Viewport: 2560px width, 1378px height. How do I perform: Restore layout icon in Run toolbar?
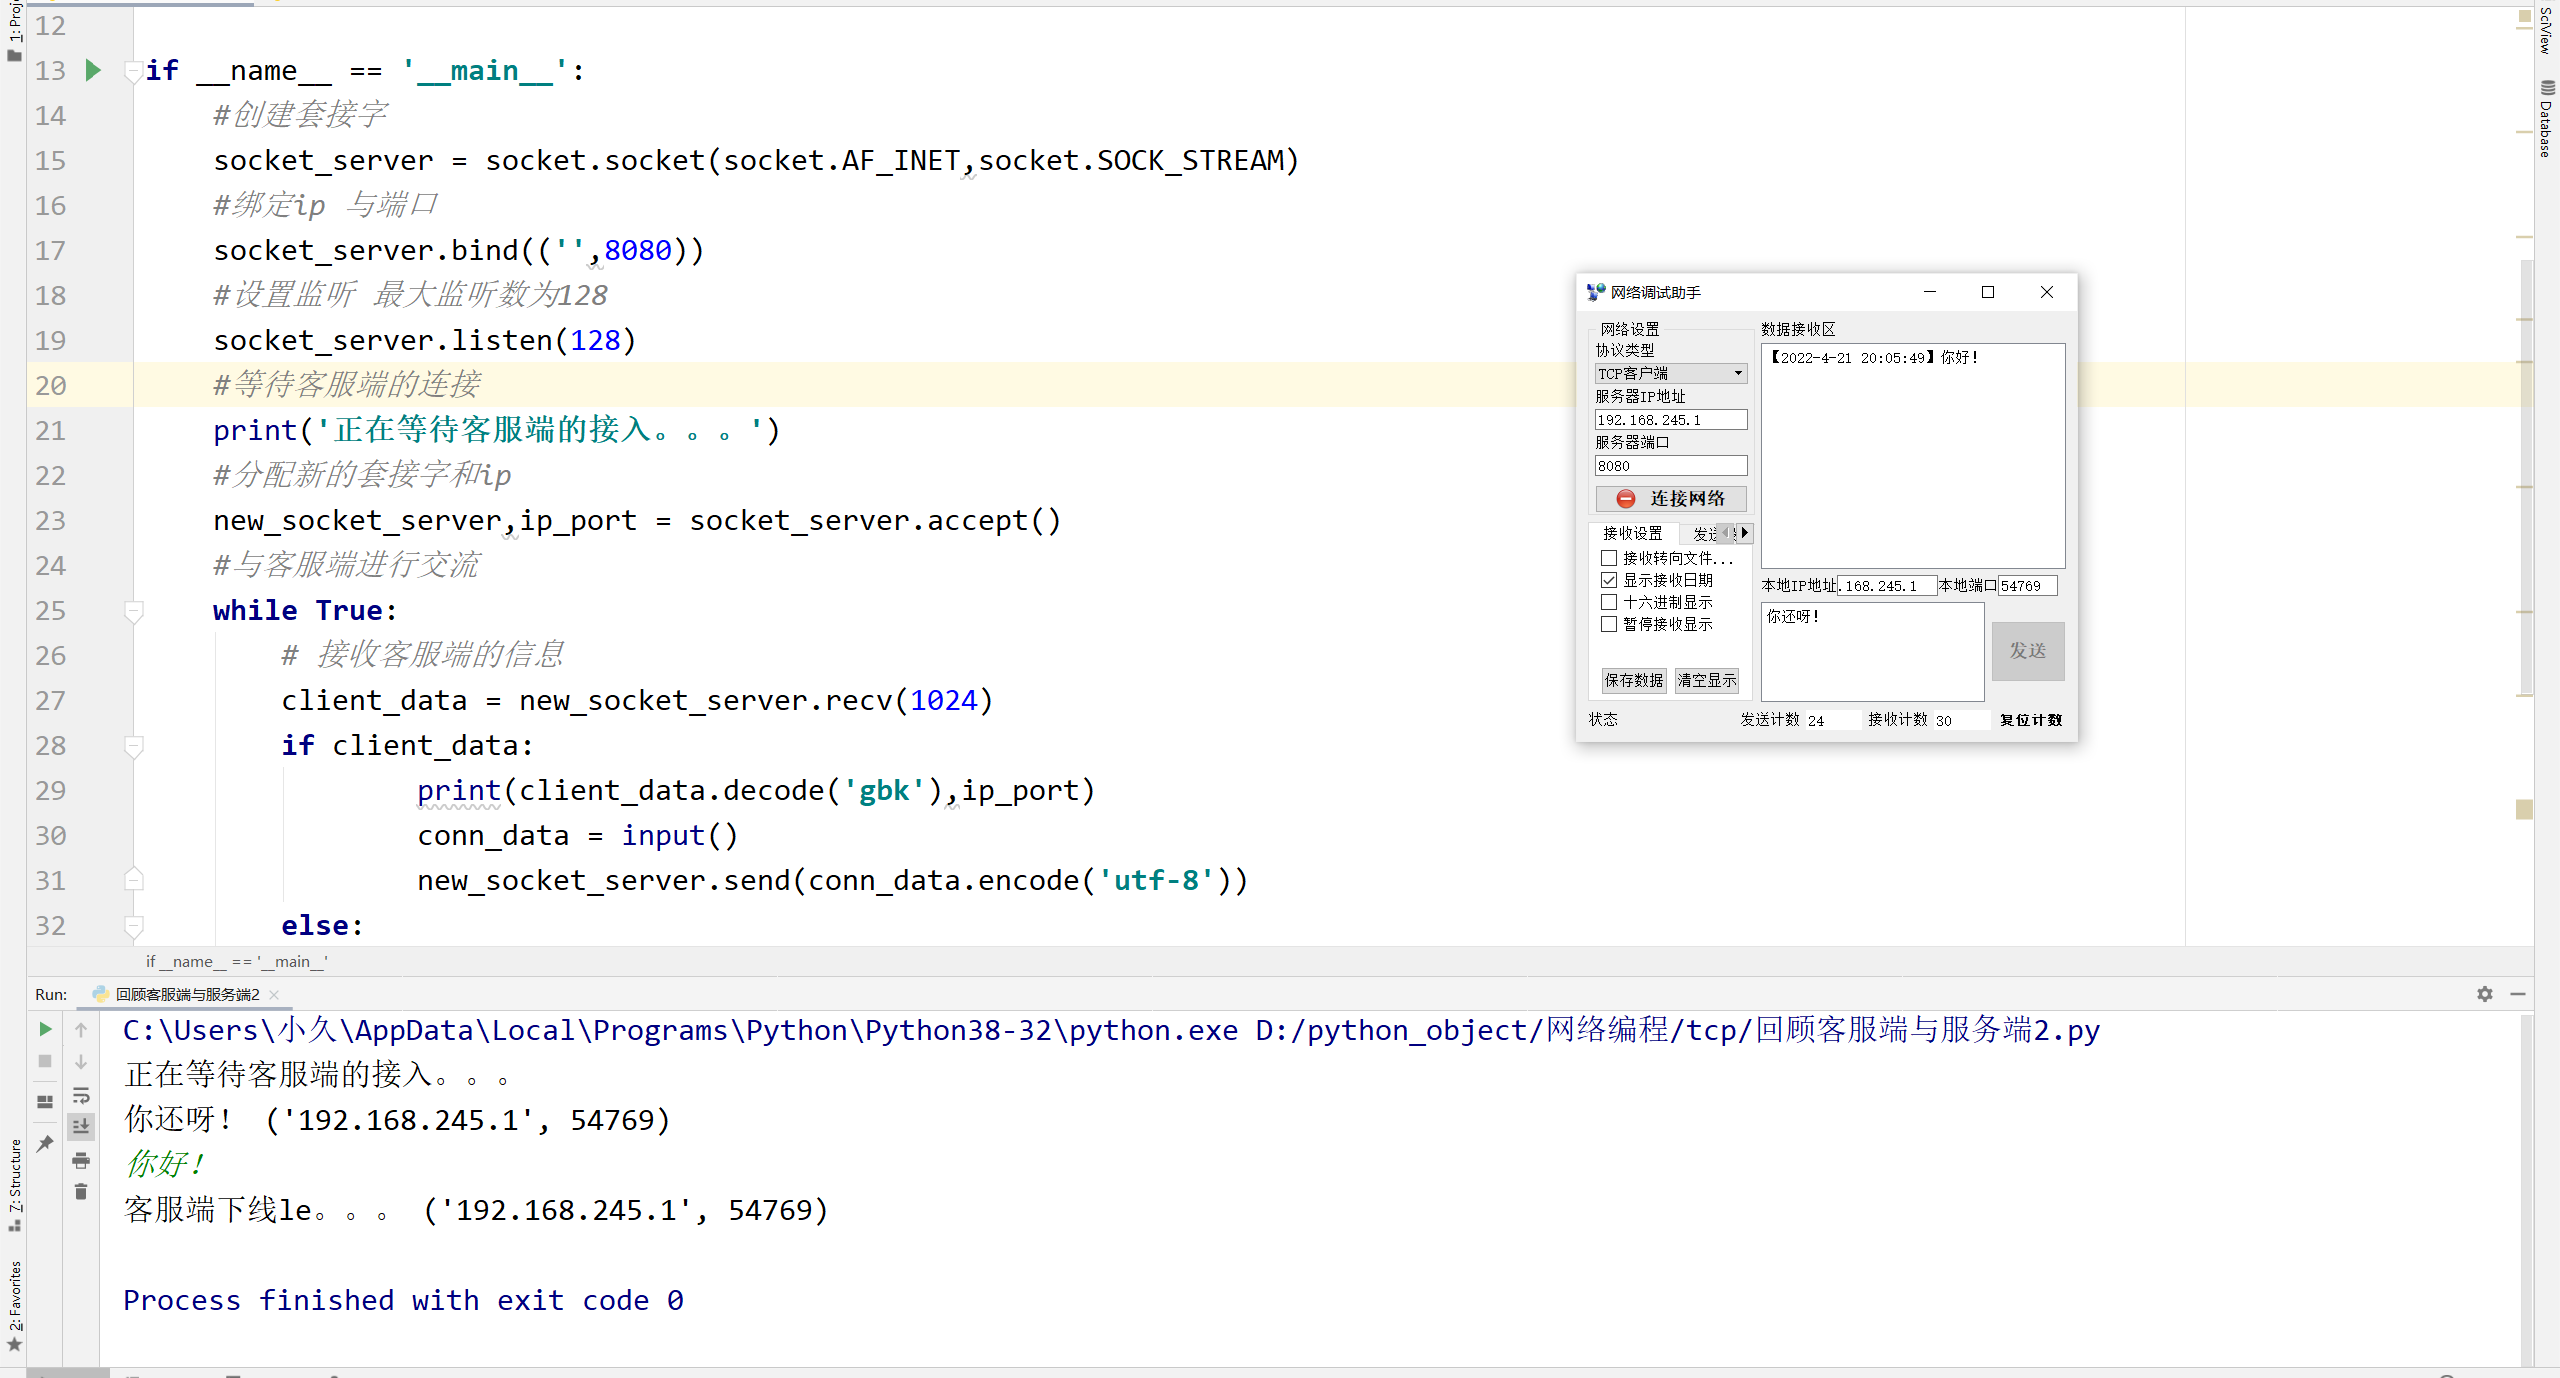(45, 1101)
